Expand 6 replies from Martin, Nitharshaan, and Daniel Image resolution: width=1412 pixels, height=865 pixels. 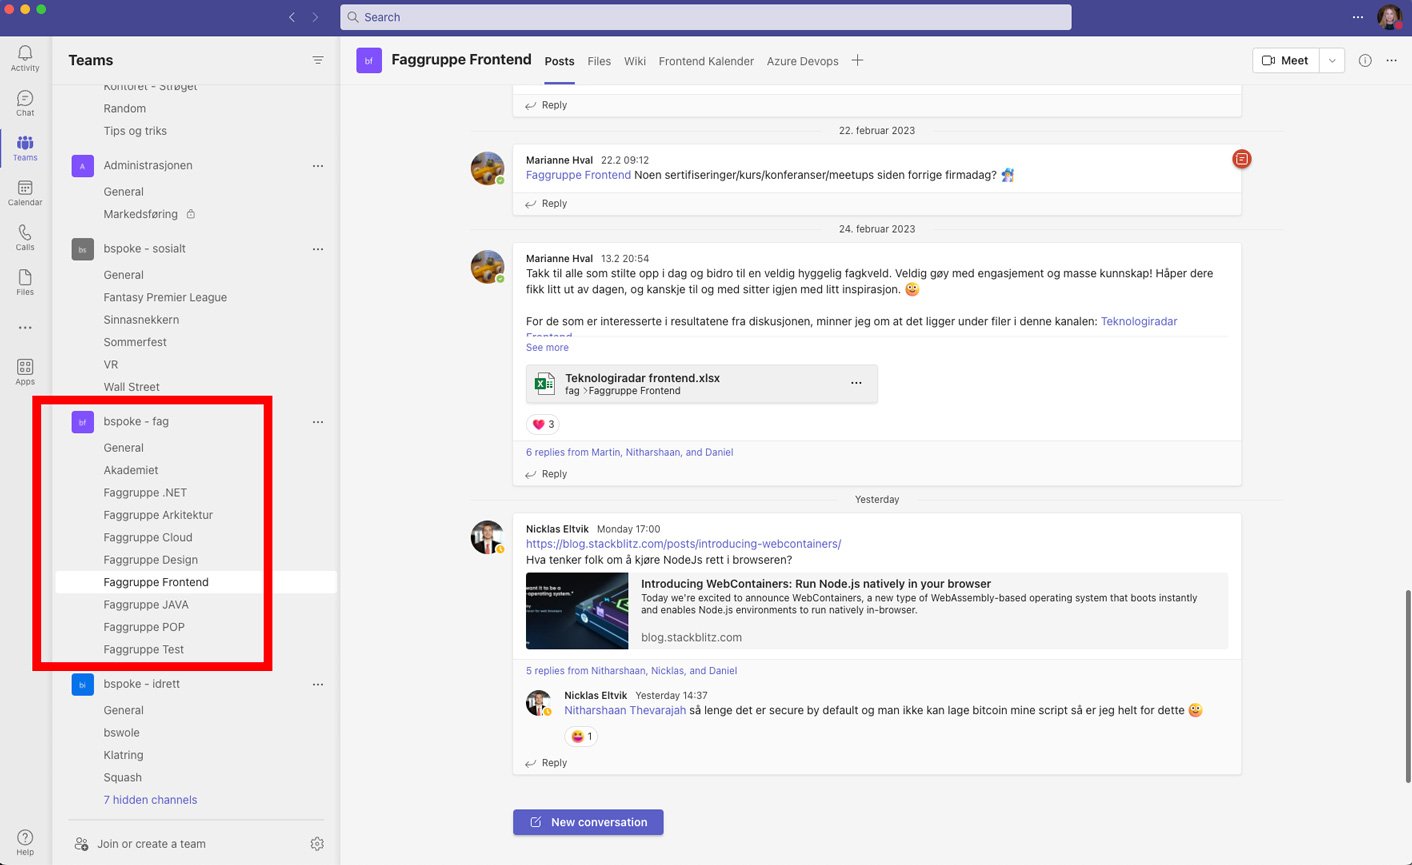point(630,452)
